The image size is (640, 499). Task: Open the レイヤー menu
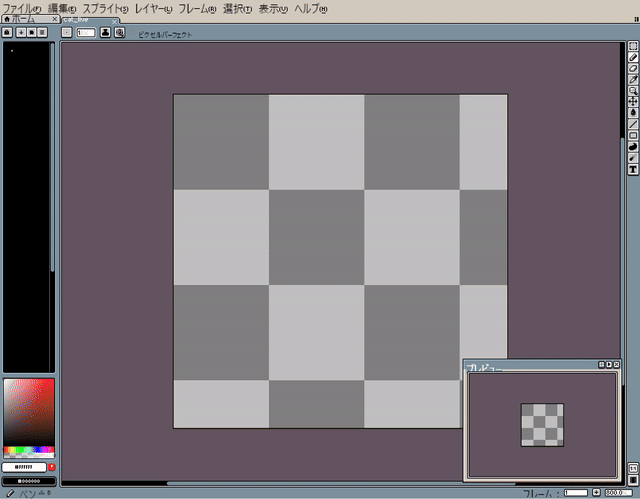click(x=153, y=9)
